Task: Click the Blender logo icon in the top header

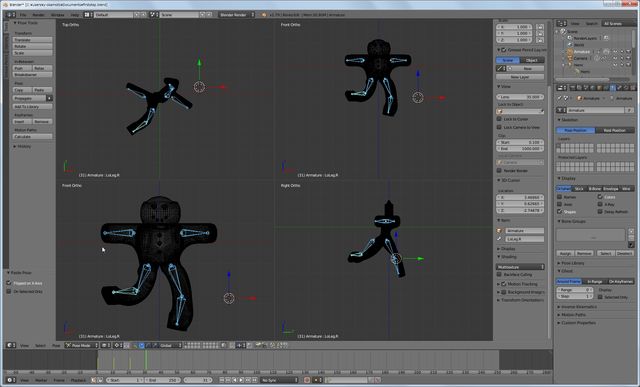Action: coord(264,15)
